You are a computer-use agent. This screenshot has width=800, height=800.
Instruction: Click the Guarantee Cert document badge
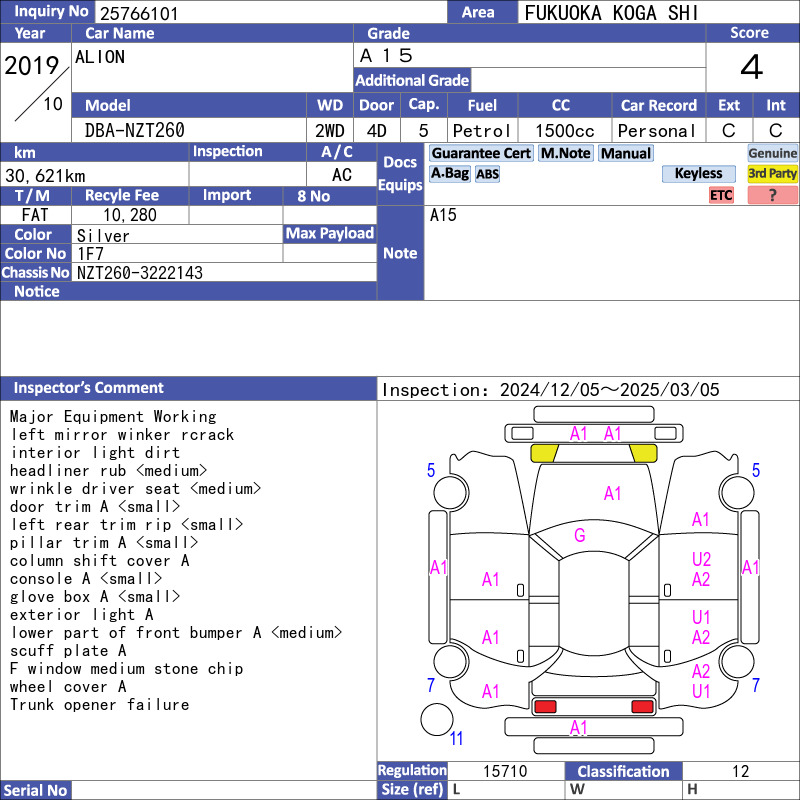[481, 153]
